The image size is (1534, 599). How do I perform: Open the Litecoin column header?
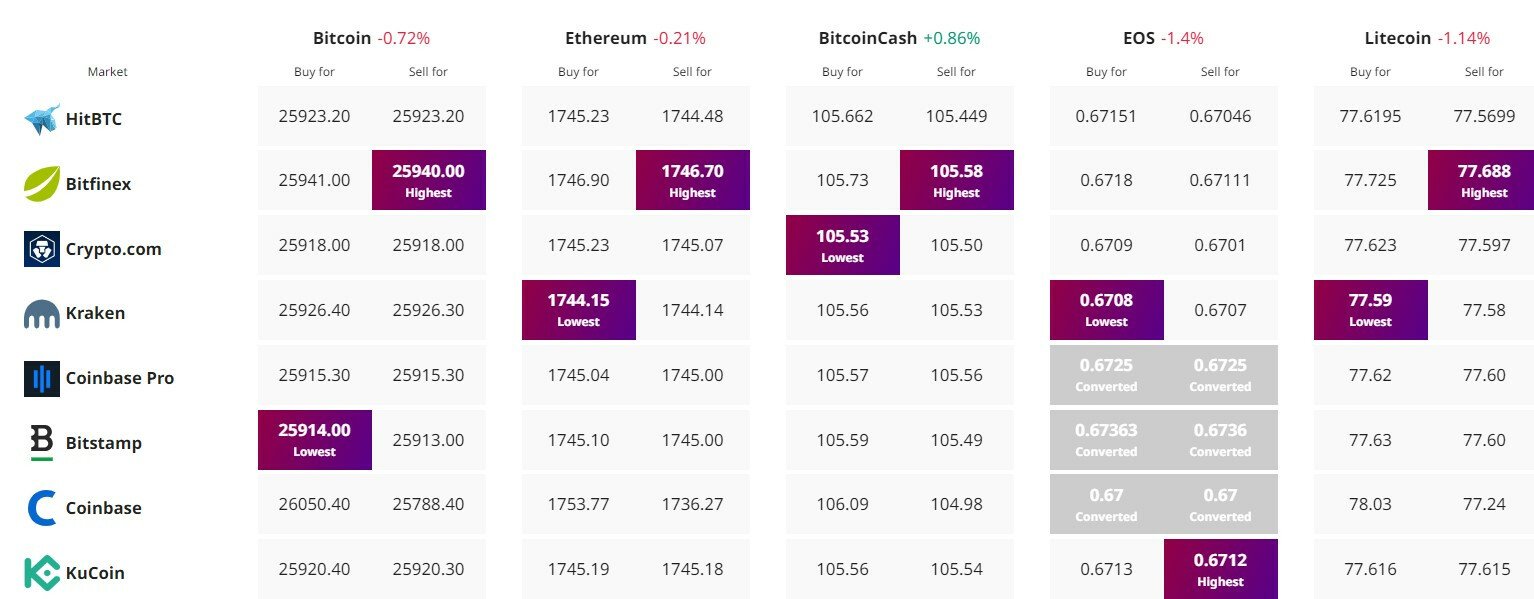pos(1398,38)
